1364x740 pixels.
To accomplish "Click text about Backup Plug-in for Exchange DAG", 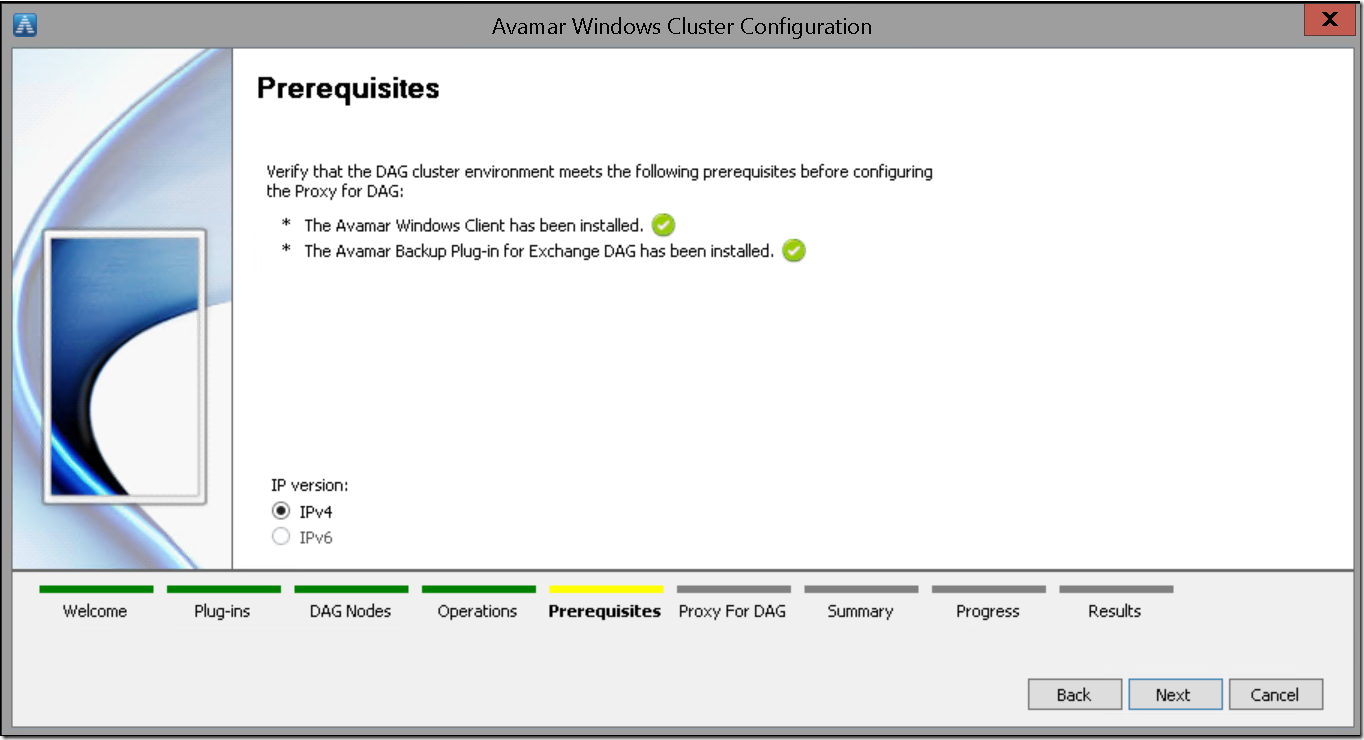I will (539, 252).
